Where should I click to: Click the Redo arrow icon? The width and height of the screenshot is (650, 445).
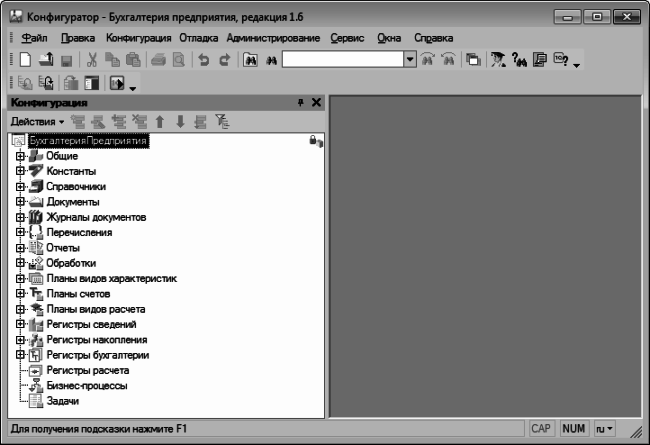coord(224,60)
